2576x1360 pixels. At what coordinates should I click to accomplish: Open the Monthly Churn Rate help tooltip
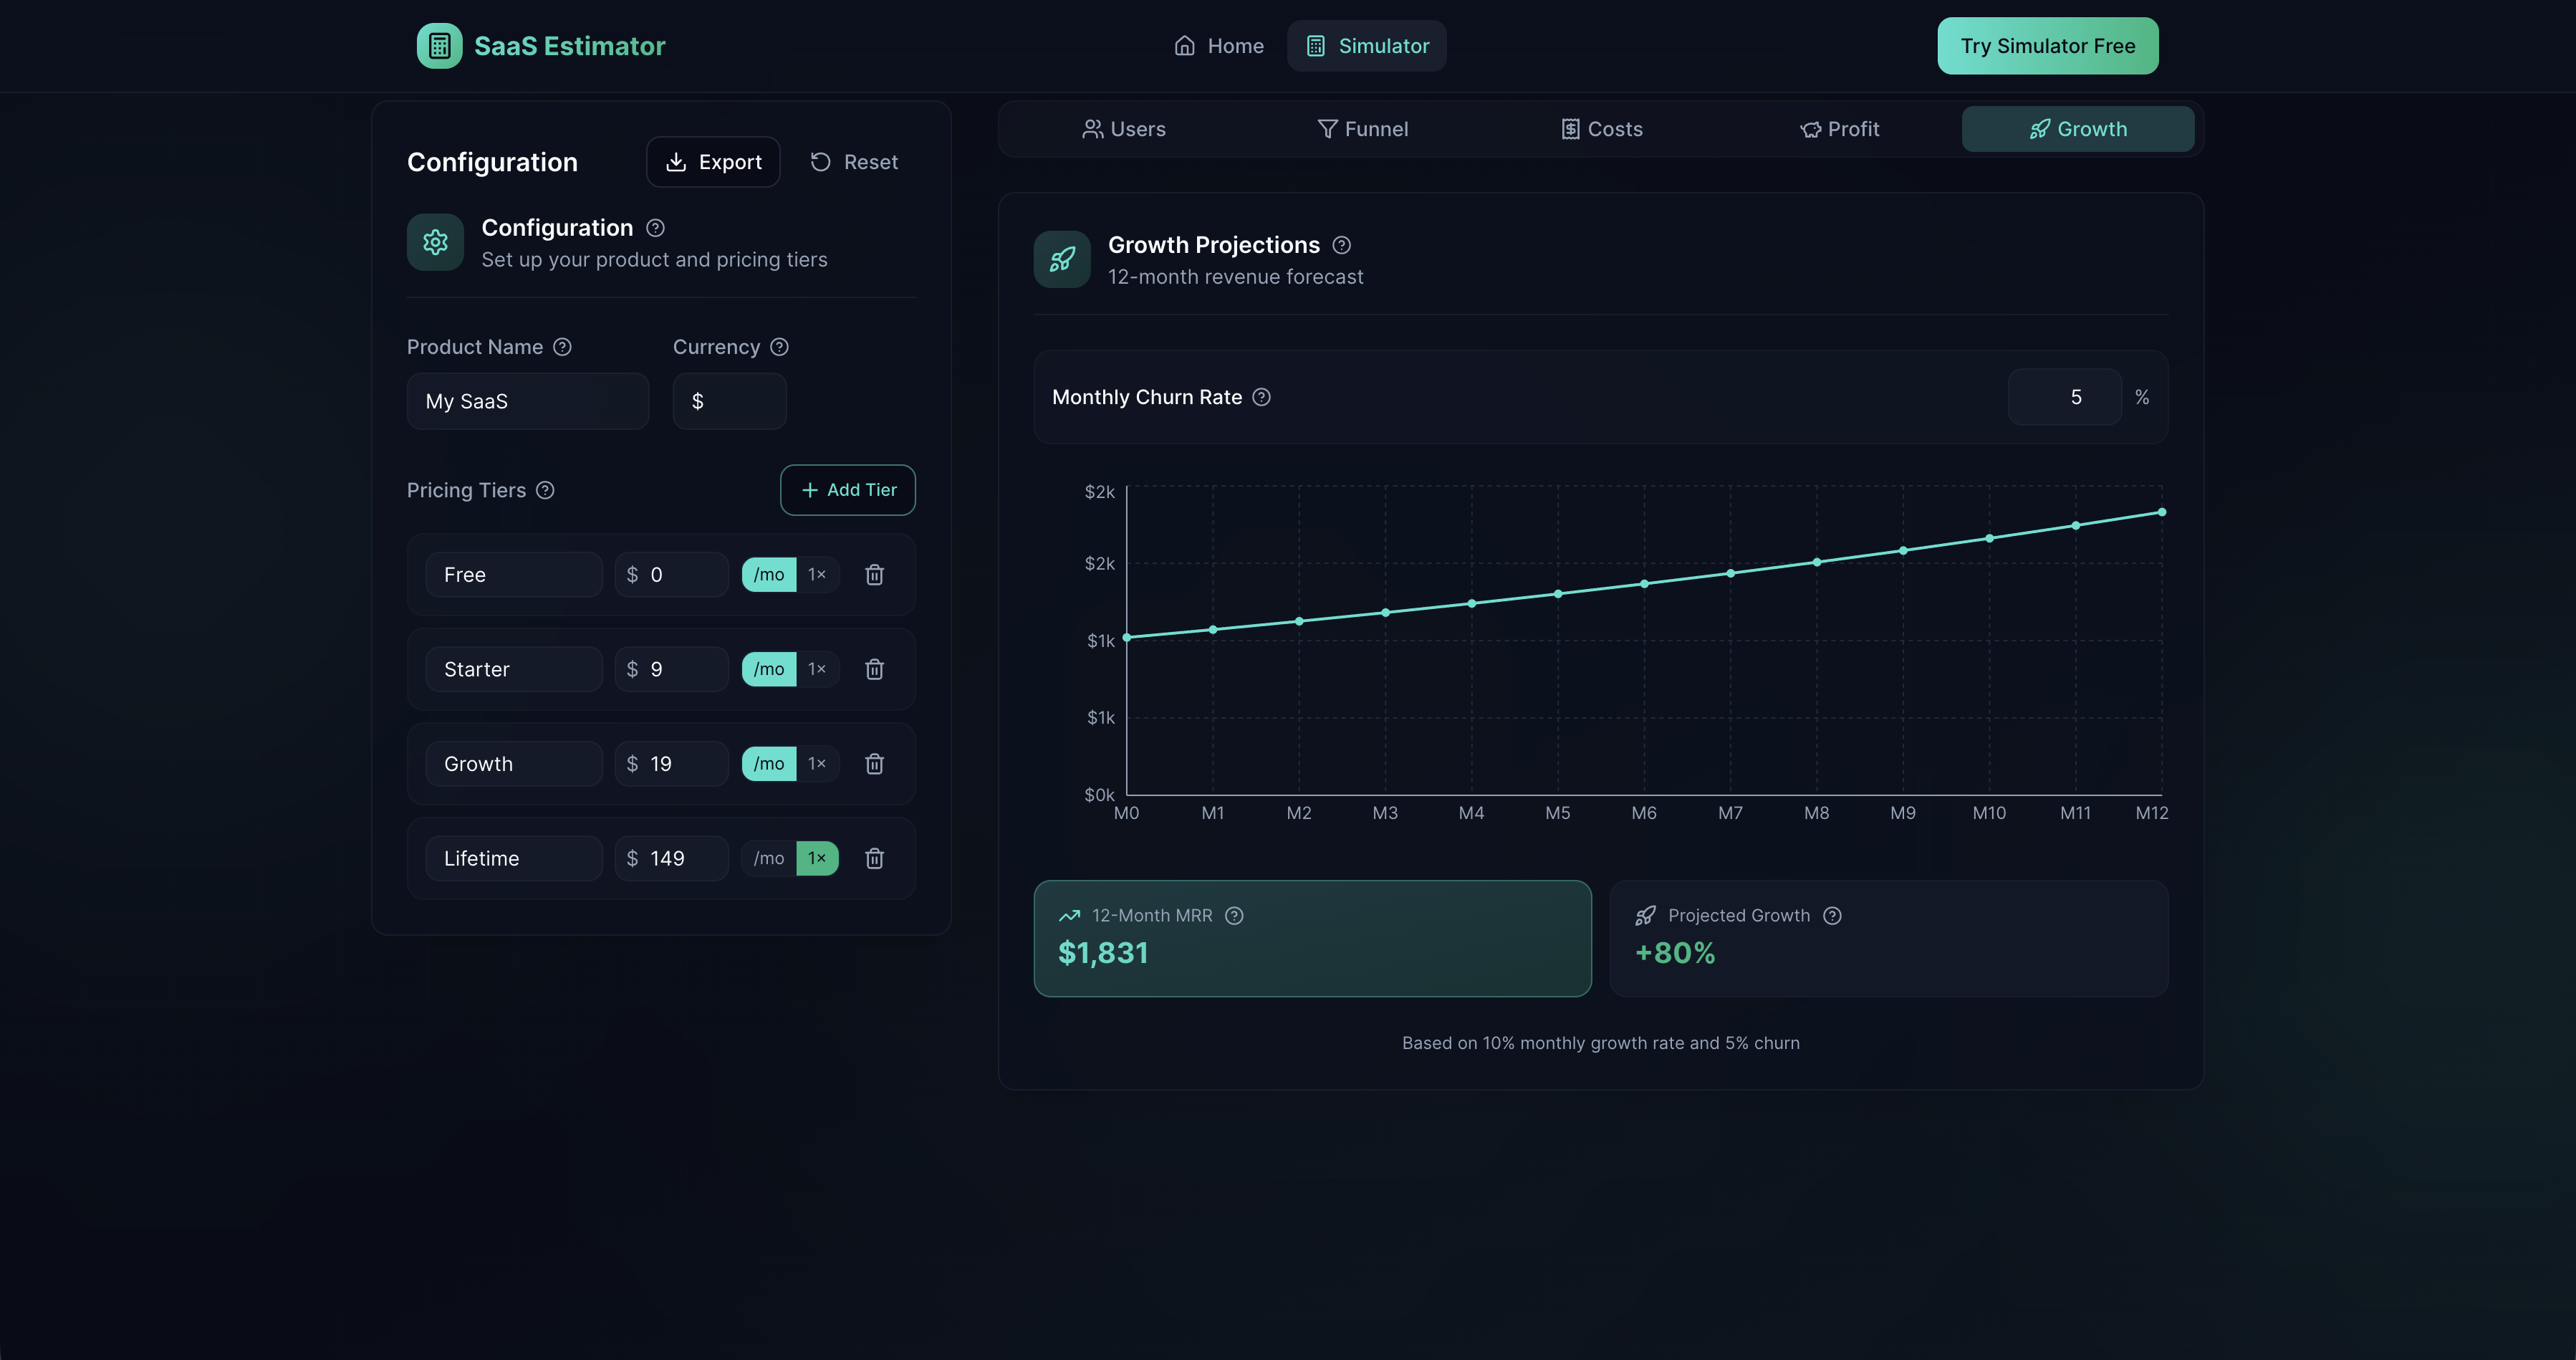coord(1261,397)
